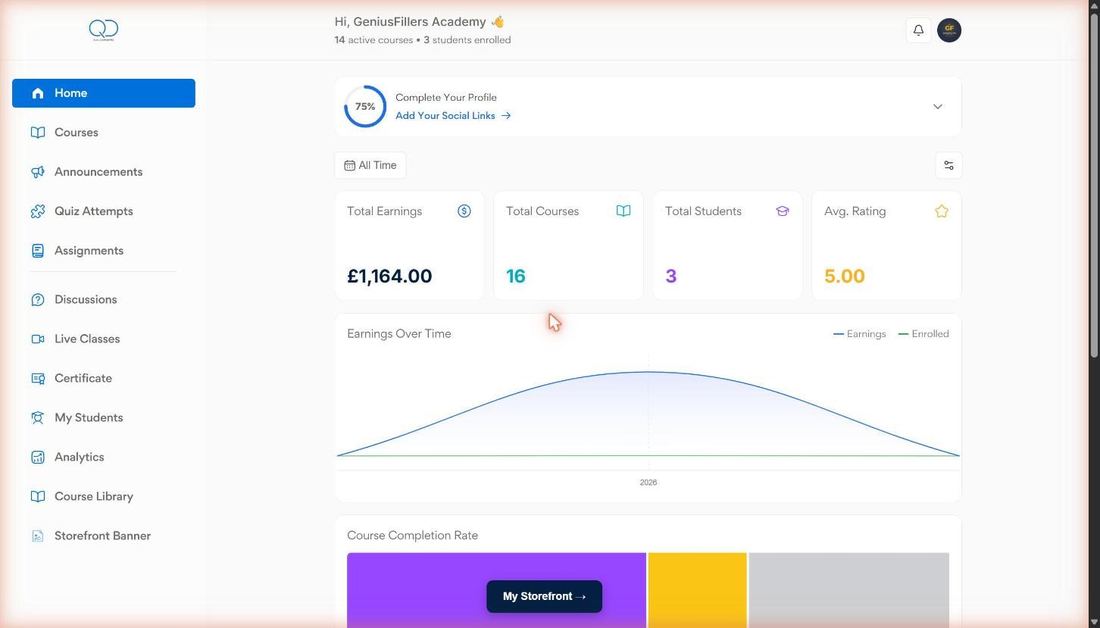Screen dimensions: 1100x628
Task: Open Quiz Attempts in sidebar
Action: point(104,211)
